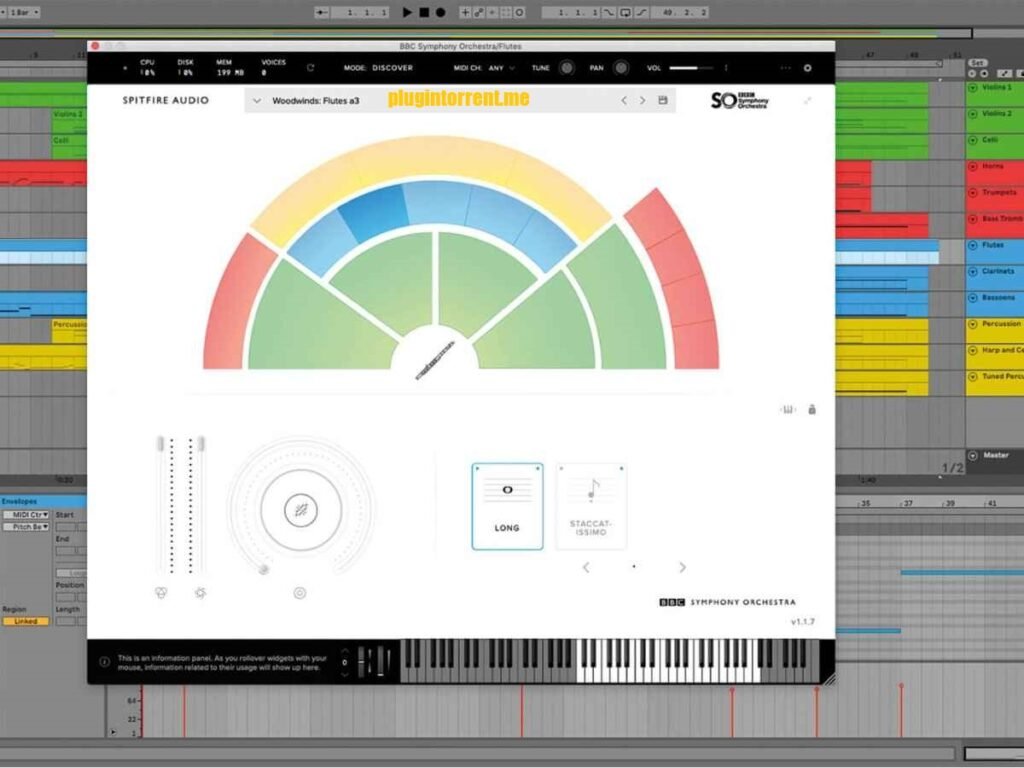This screenshot has width=1024, height=768.
Task: Open the keyswitch piano icon above techniques
Action: click(x=788, y=409)
